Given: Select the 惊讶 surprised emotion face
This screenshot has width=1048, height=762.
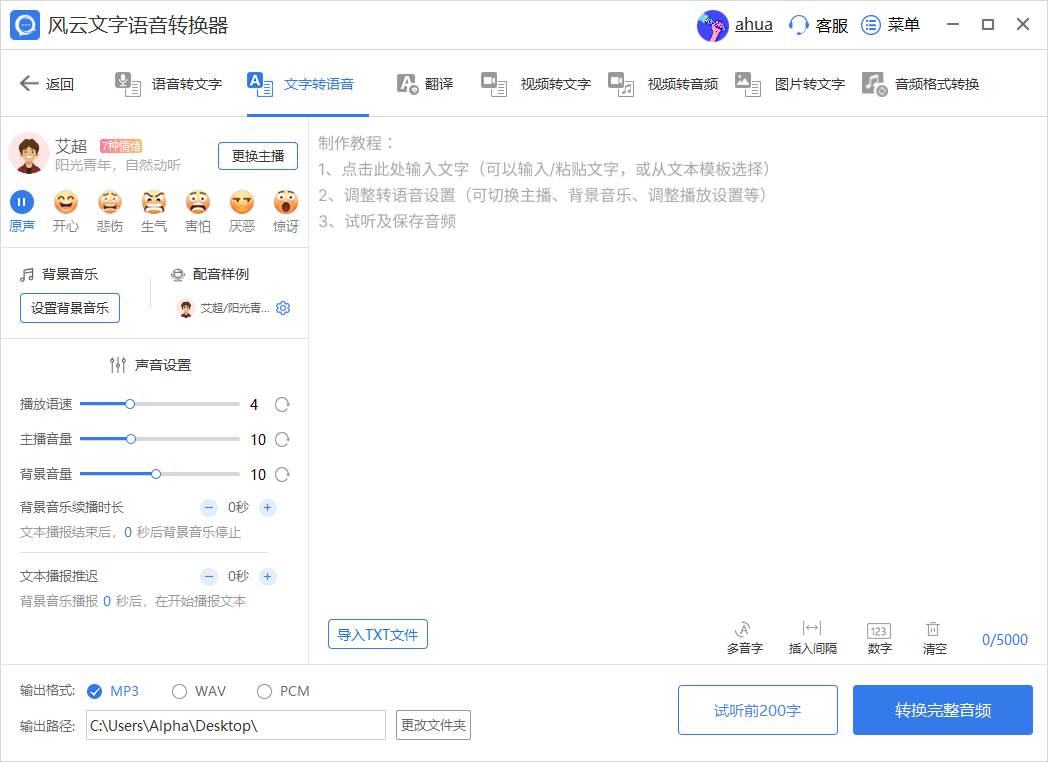Looking at the screenshot, I should [x=286, y=203].
